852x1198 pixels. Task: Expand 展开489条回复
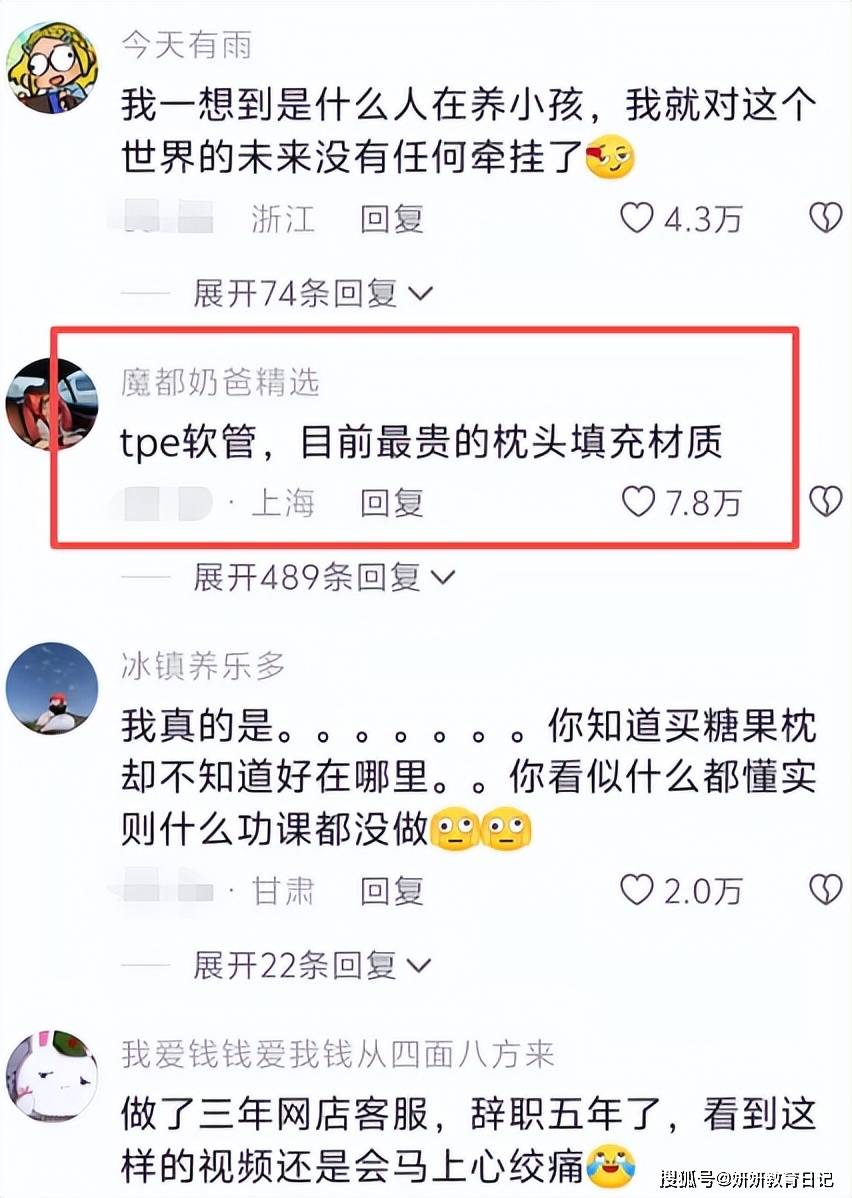[x=324, y=577]
